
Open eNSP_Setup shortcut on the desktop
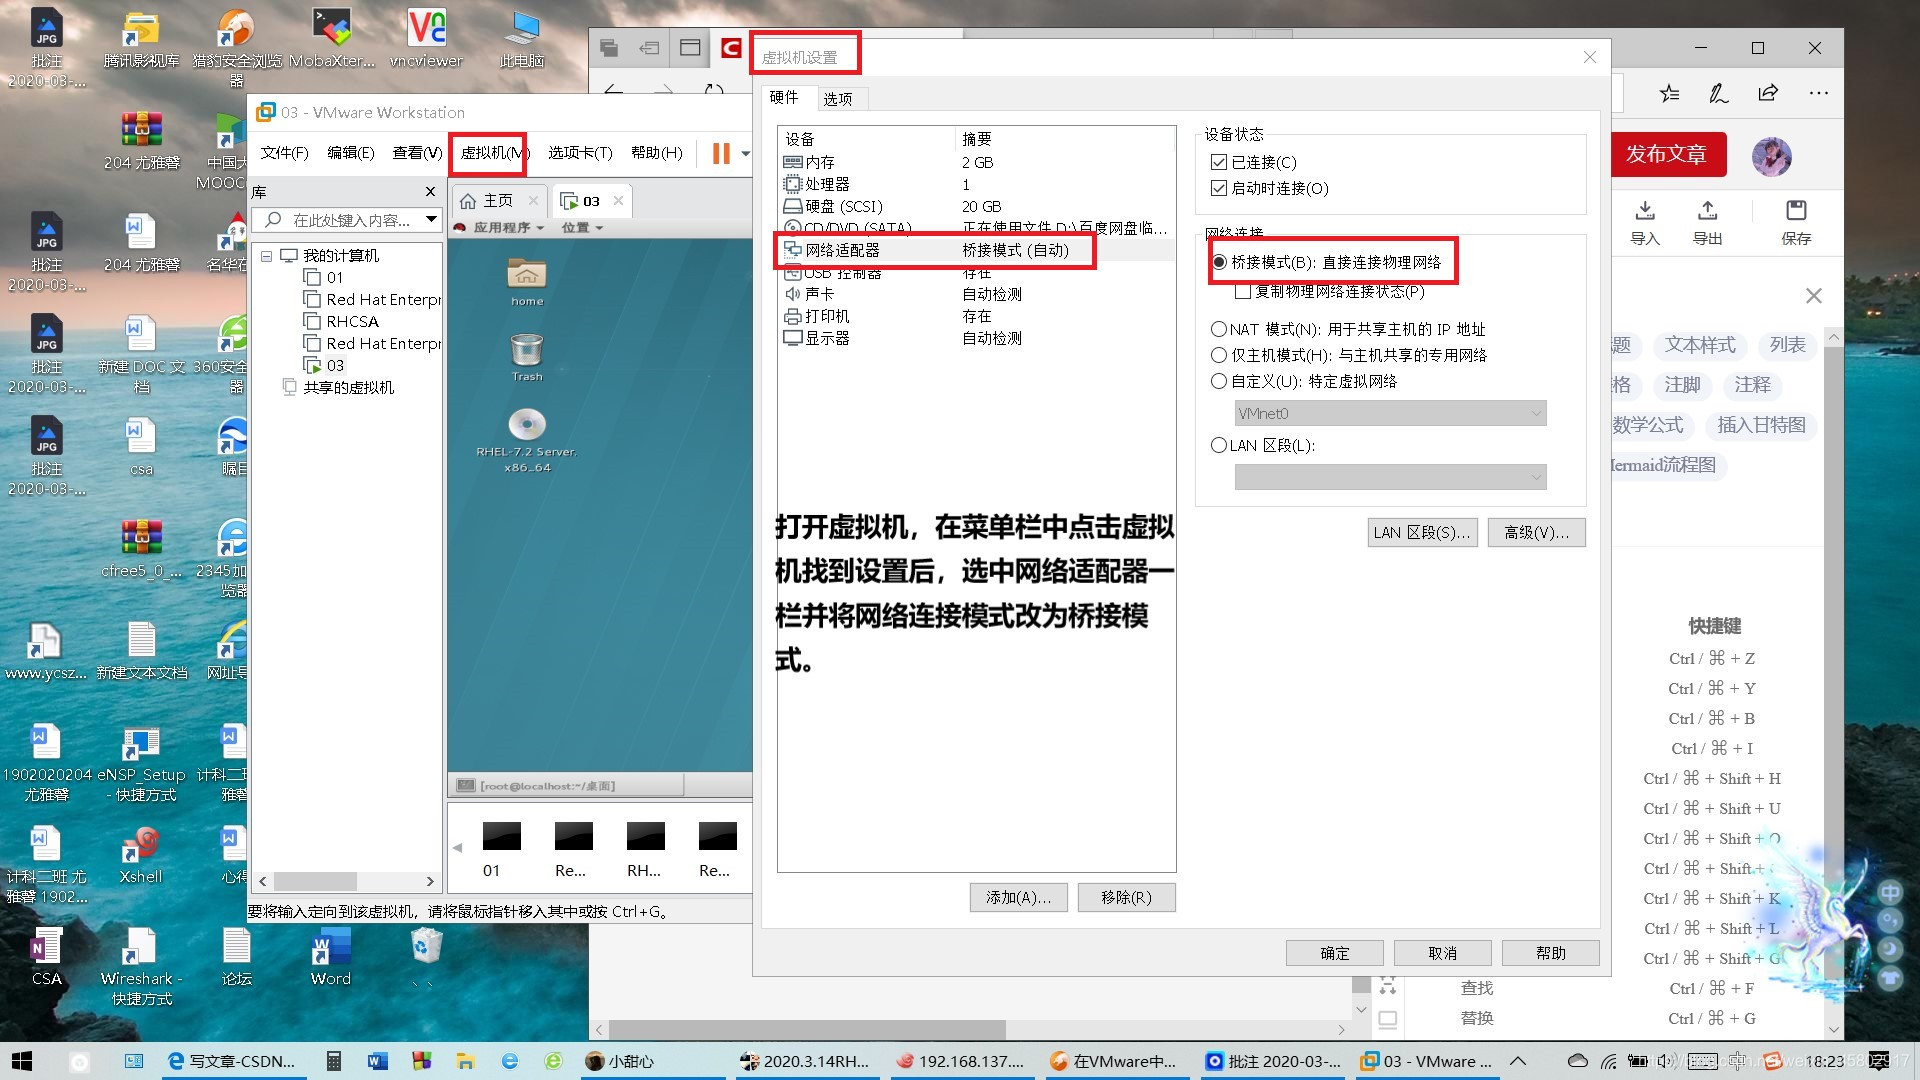pos(141,762)
